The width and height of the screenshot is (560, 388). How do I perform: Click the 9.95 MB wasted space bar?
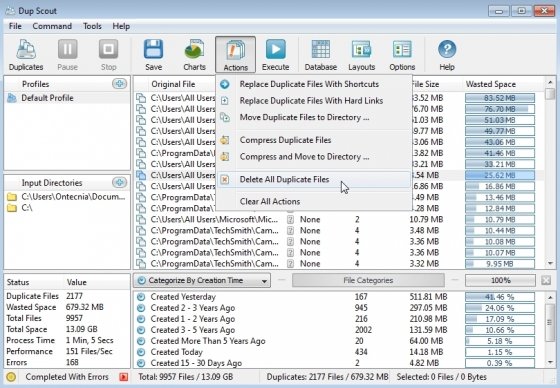(500, 264)
